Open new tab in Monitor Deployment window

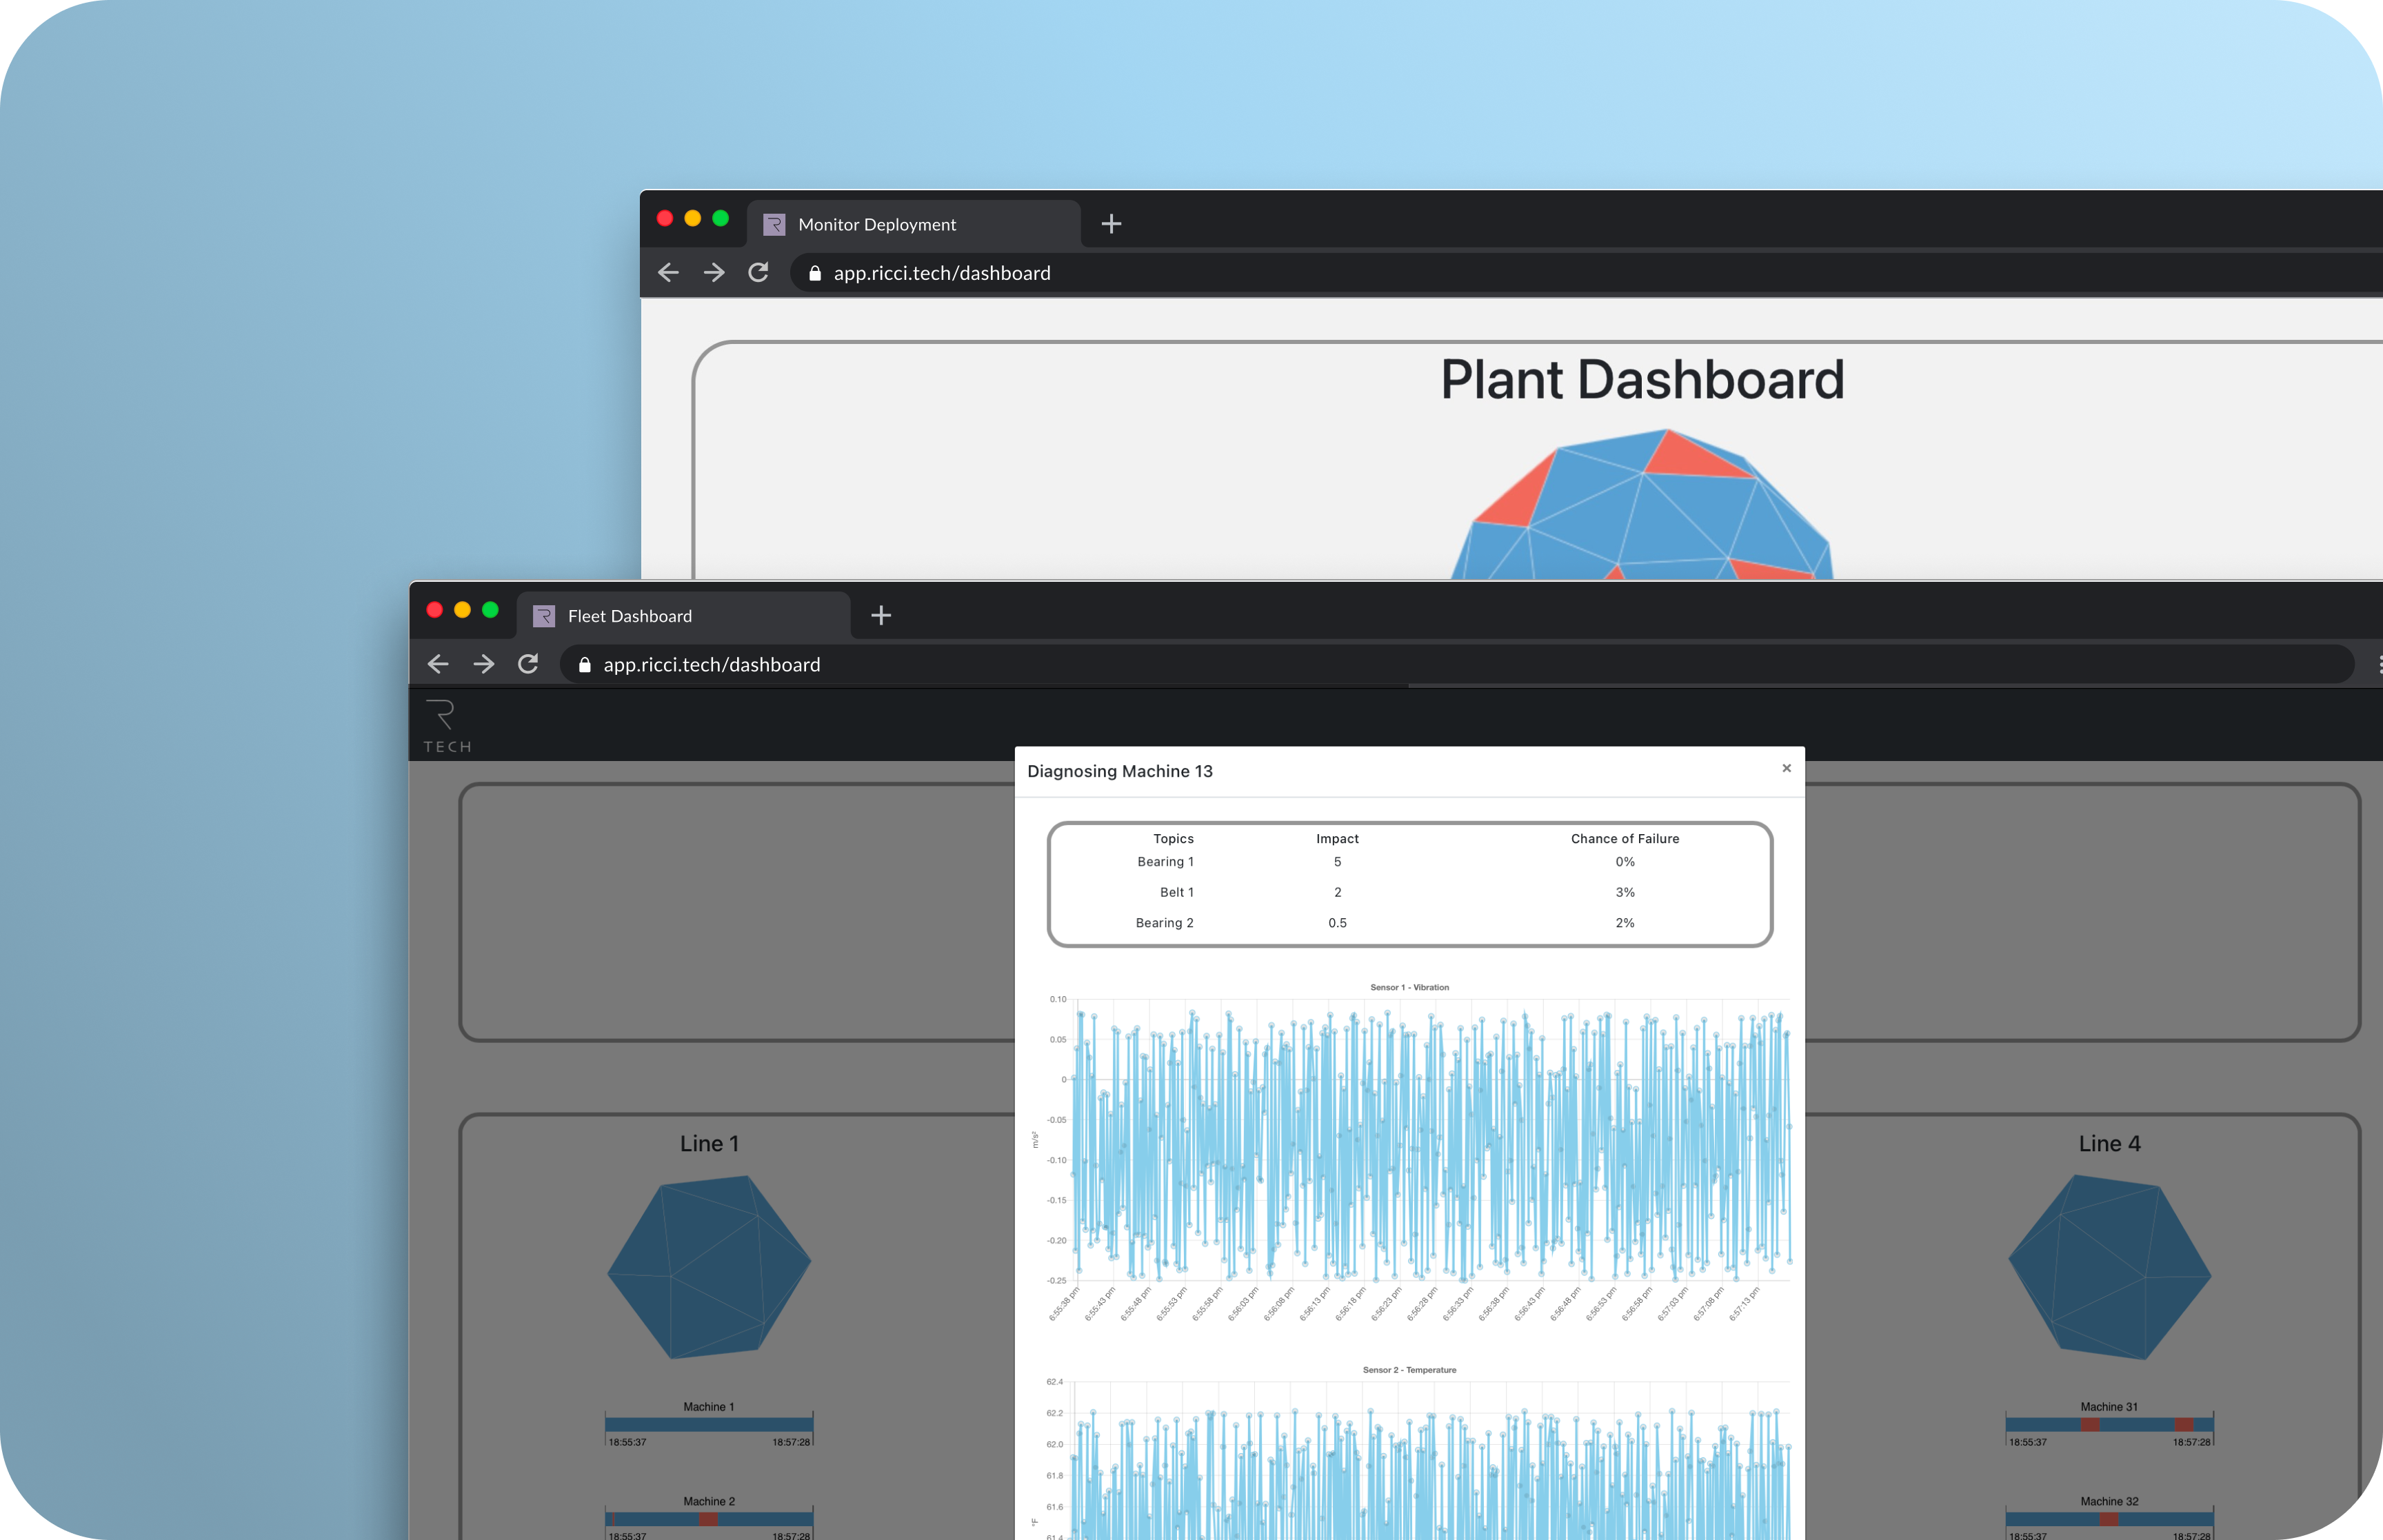click(1111, 223)
